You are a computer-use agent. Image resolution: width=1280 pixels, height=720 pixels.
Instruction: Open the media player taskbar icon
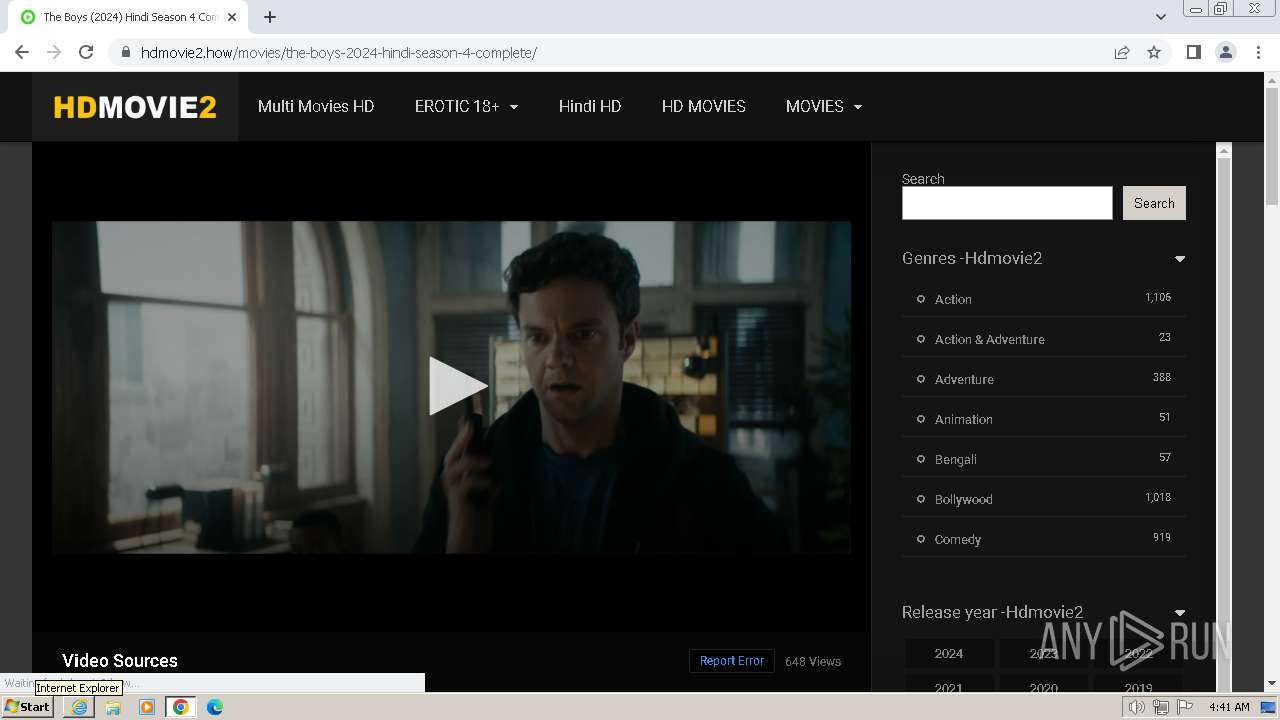147,707
